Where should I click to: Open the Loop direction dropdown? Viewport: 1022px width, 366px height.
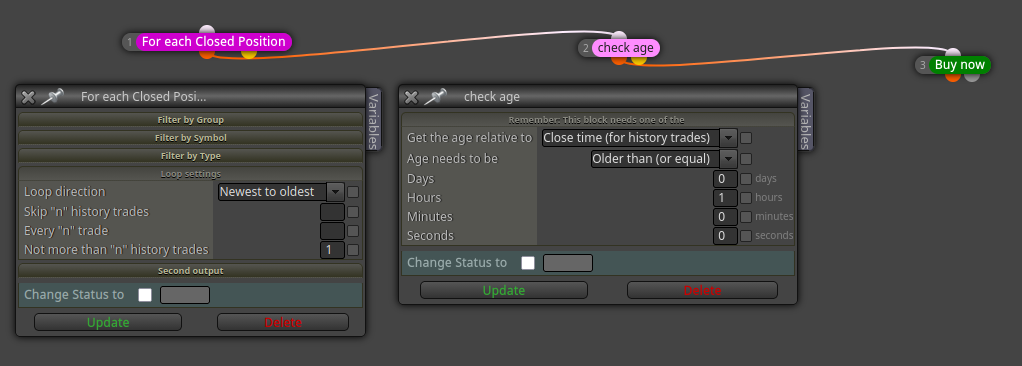pos(281,191)
